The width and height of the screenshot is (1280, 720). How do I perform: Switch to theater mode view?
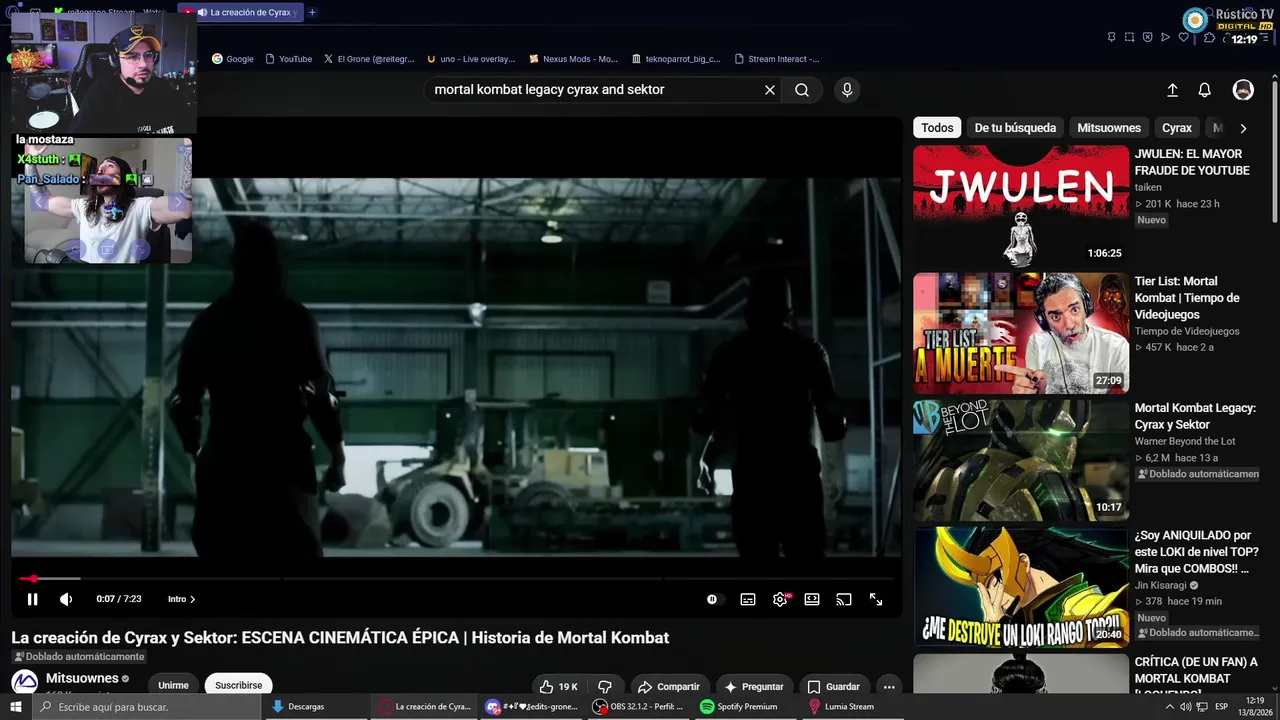pyautogui.click(x=812, y=599)
